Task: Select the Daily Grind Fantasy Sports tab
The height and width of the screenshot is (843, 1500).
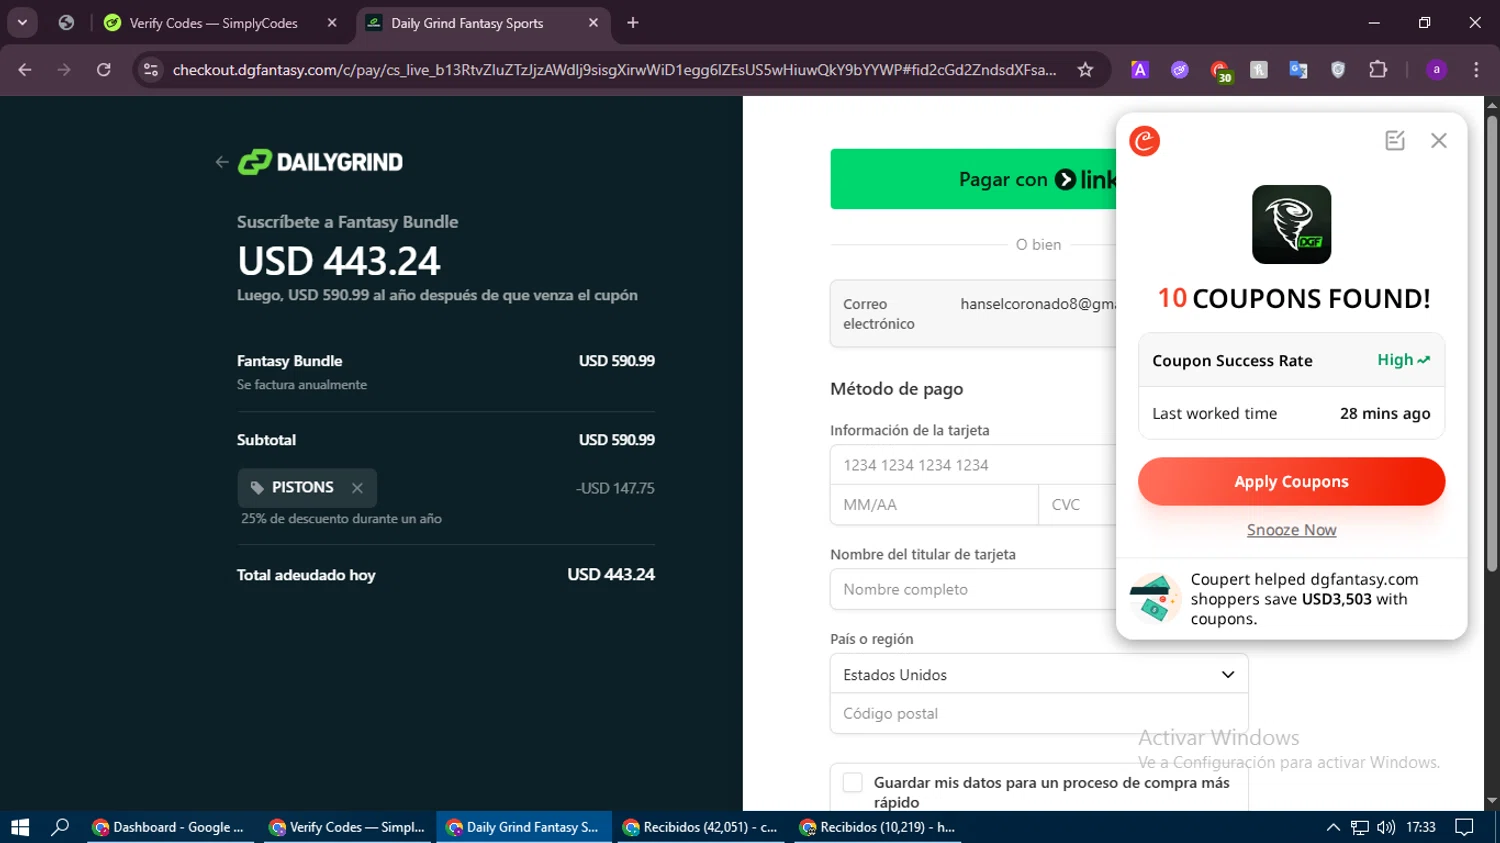Action: (482, 23)
